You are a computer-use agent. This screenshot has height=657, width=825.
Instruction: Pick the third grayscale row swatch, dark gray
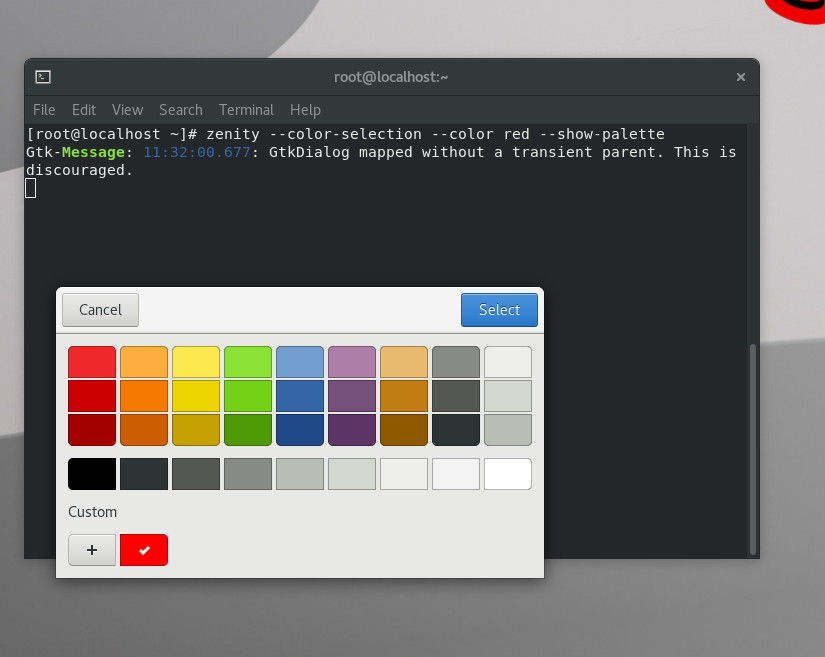tap(196, 474)
